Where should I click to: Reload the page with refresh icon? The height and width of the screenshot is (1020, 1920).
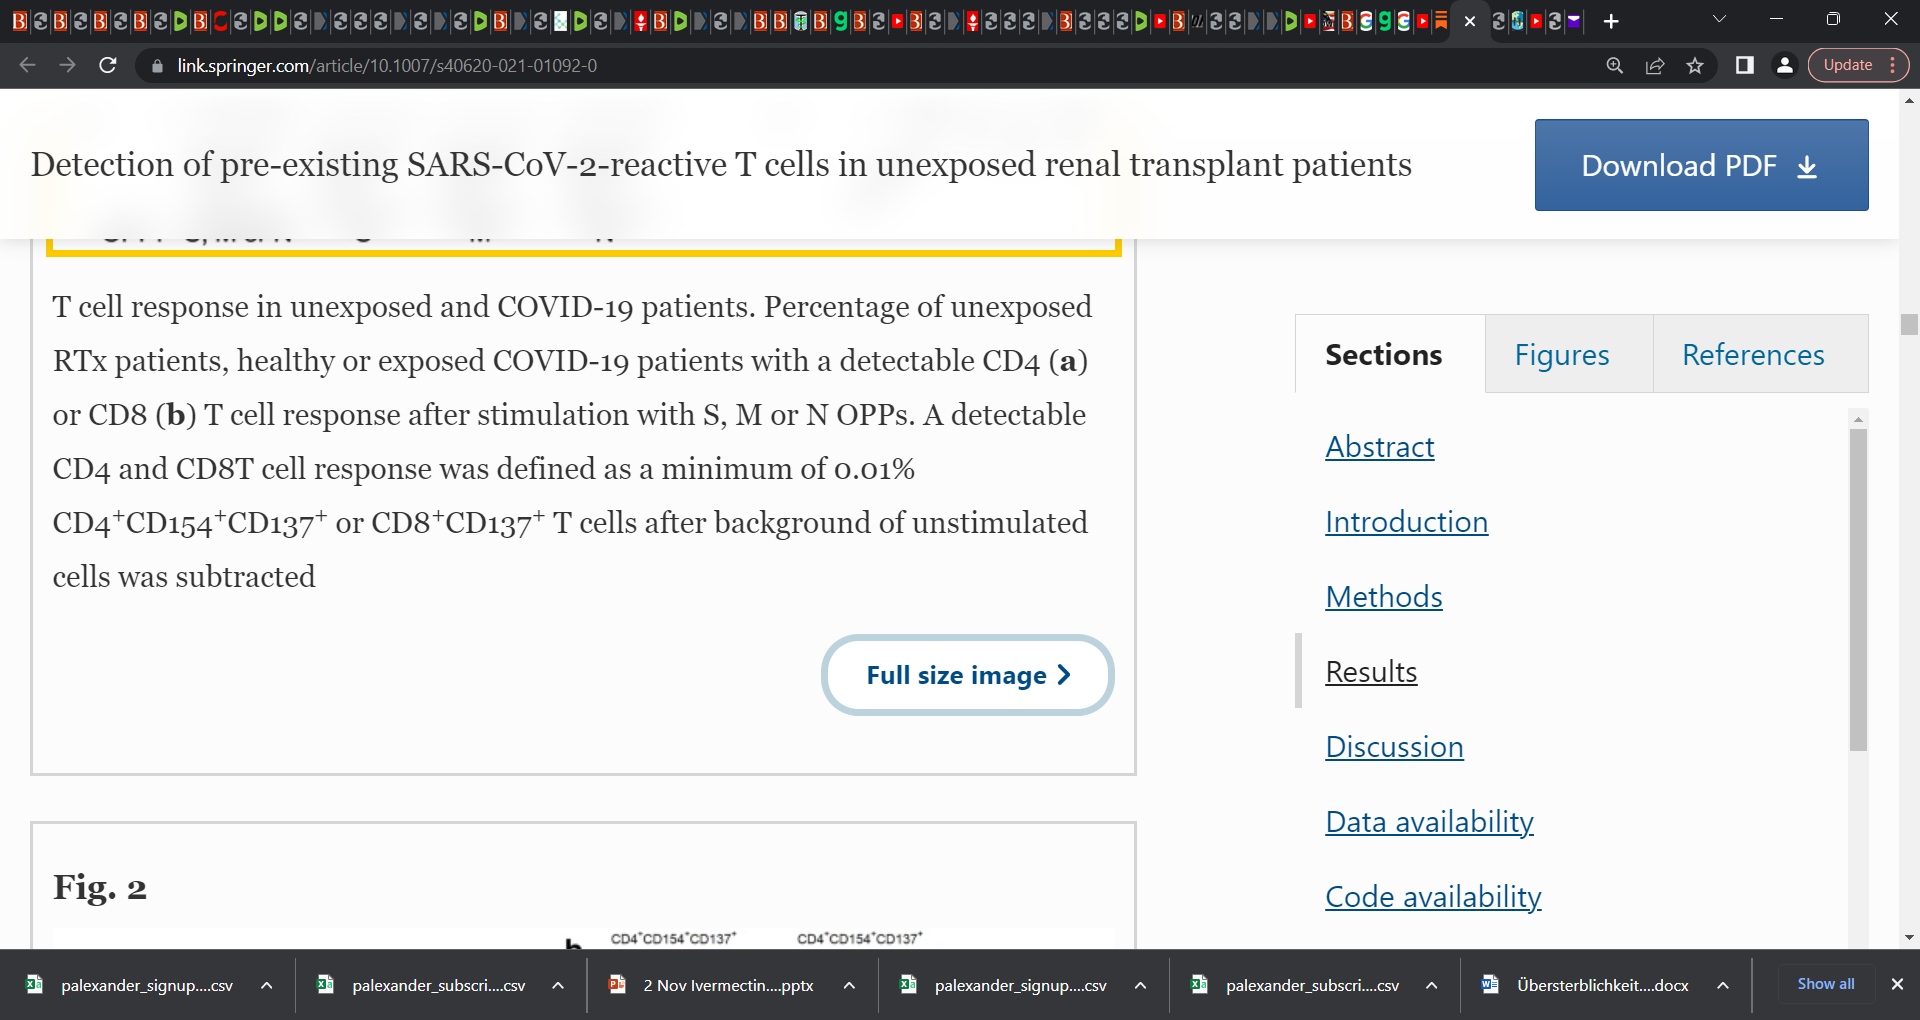[108, 66]
